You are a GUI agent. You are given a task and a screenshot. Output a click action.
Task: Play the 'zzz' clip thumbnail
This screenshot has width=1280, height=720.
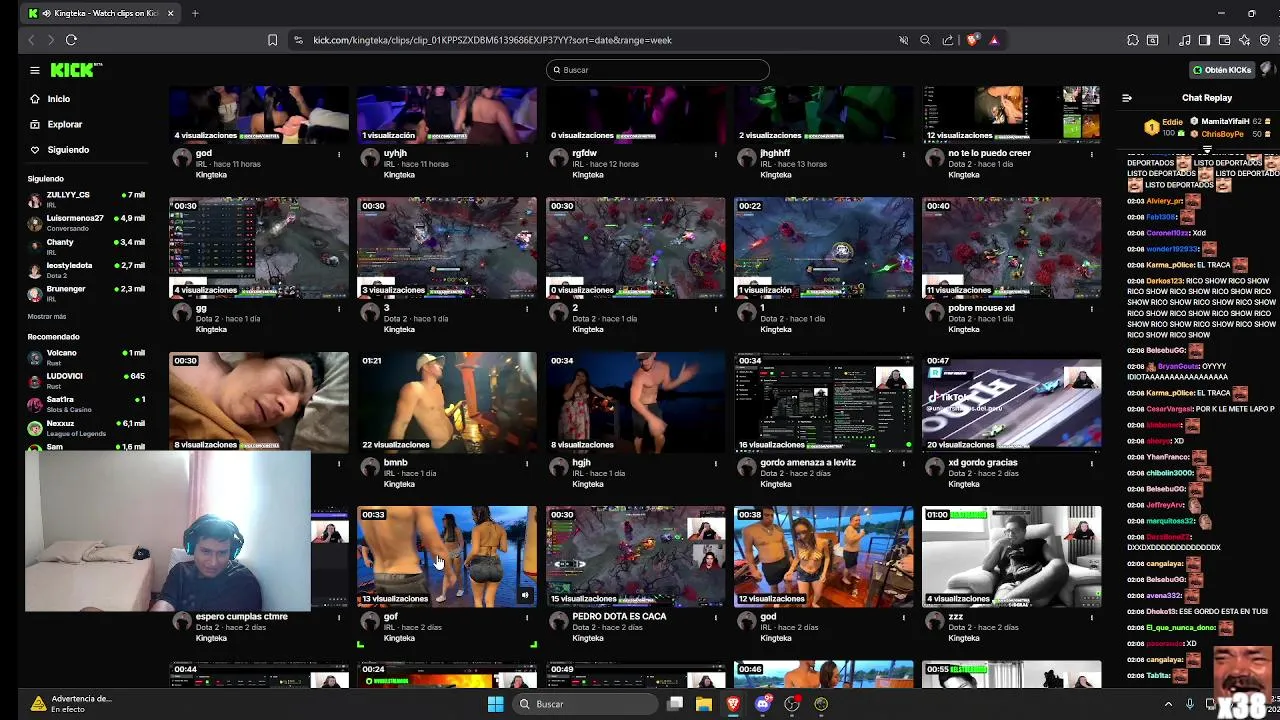click(x=1011, y=556)
